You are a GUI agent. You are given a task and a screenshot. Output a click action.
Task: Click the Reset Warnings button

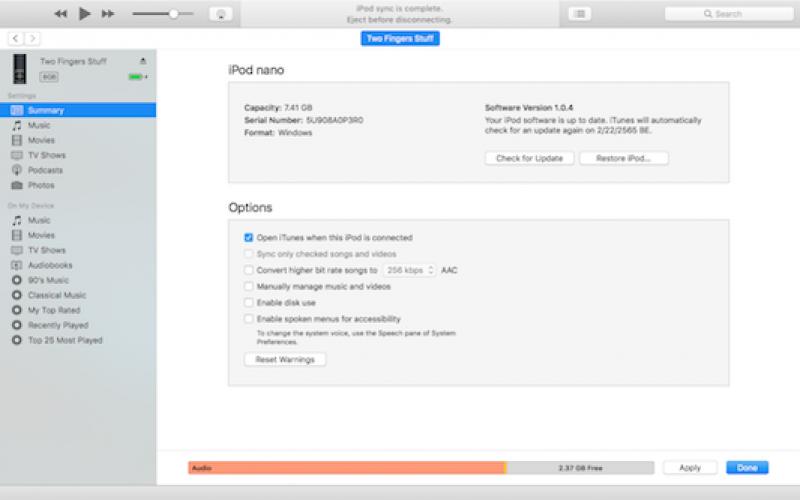(x=285, y=360)
